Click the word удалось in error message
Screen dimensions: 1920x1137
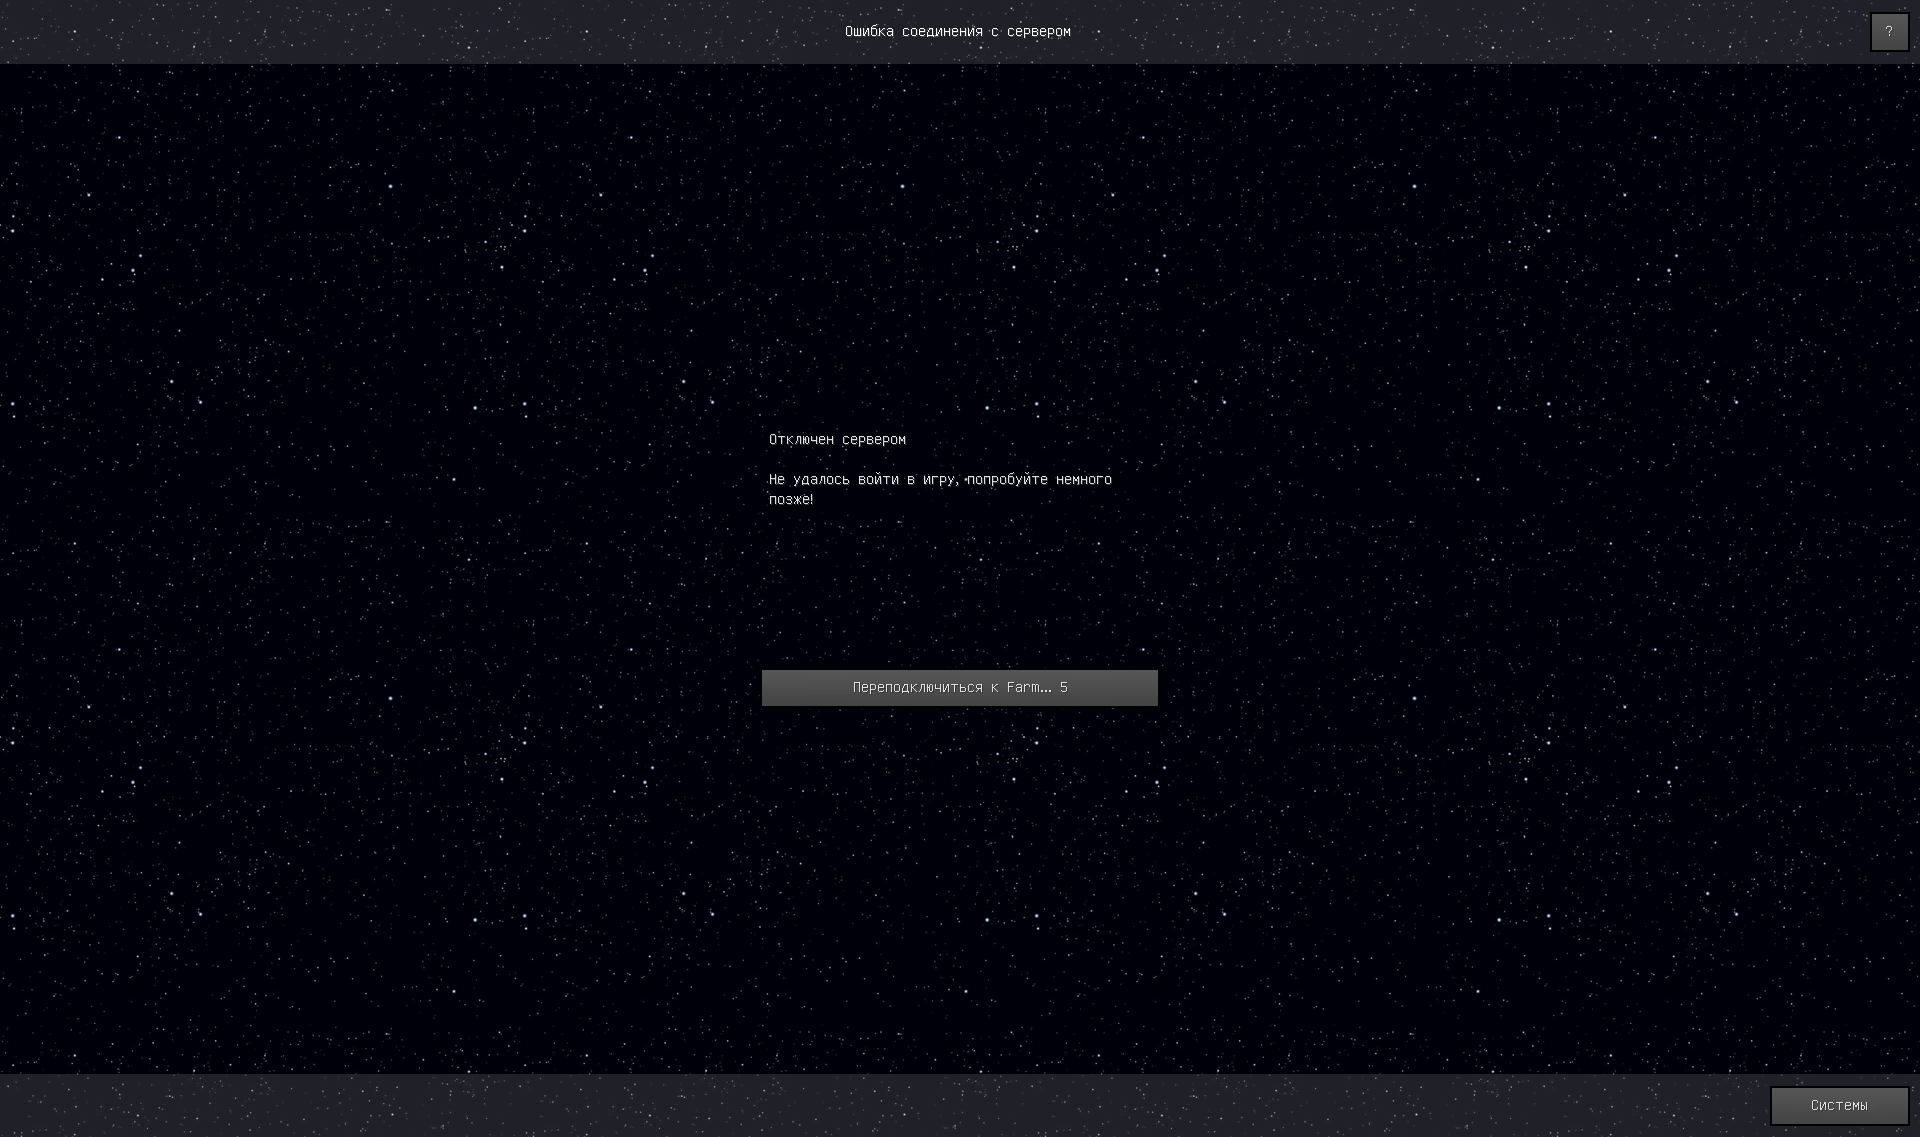[821, 480]
